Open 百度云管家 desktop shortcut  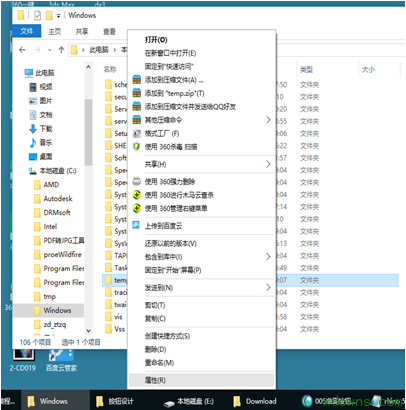[x=61, y=360]
